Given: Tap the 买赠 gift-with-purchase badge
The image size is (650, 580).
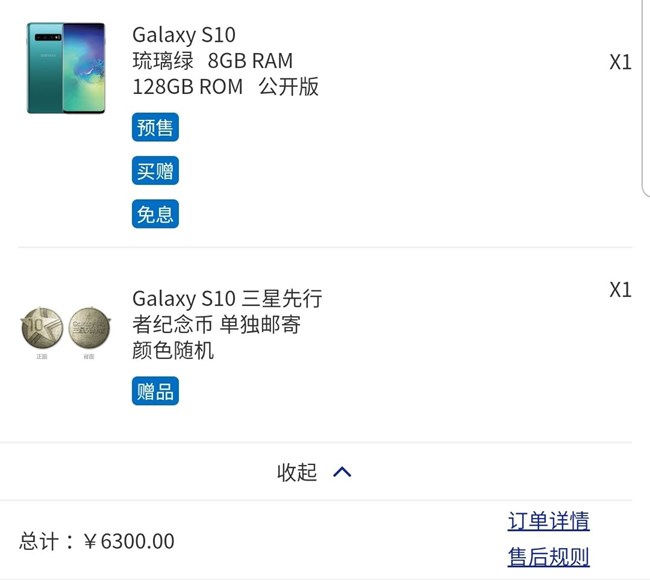Looking at the screenshot, I should [x=155, y=171].
